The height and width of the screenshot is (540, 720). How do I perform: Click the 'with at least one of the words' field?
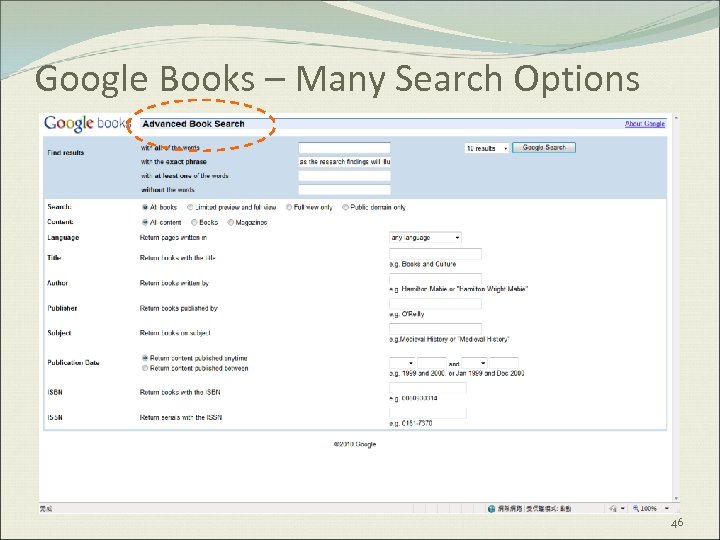click(344, 176)
